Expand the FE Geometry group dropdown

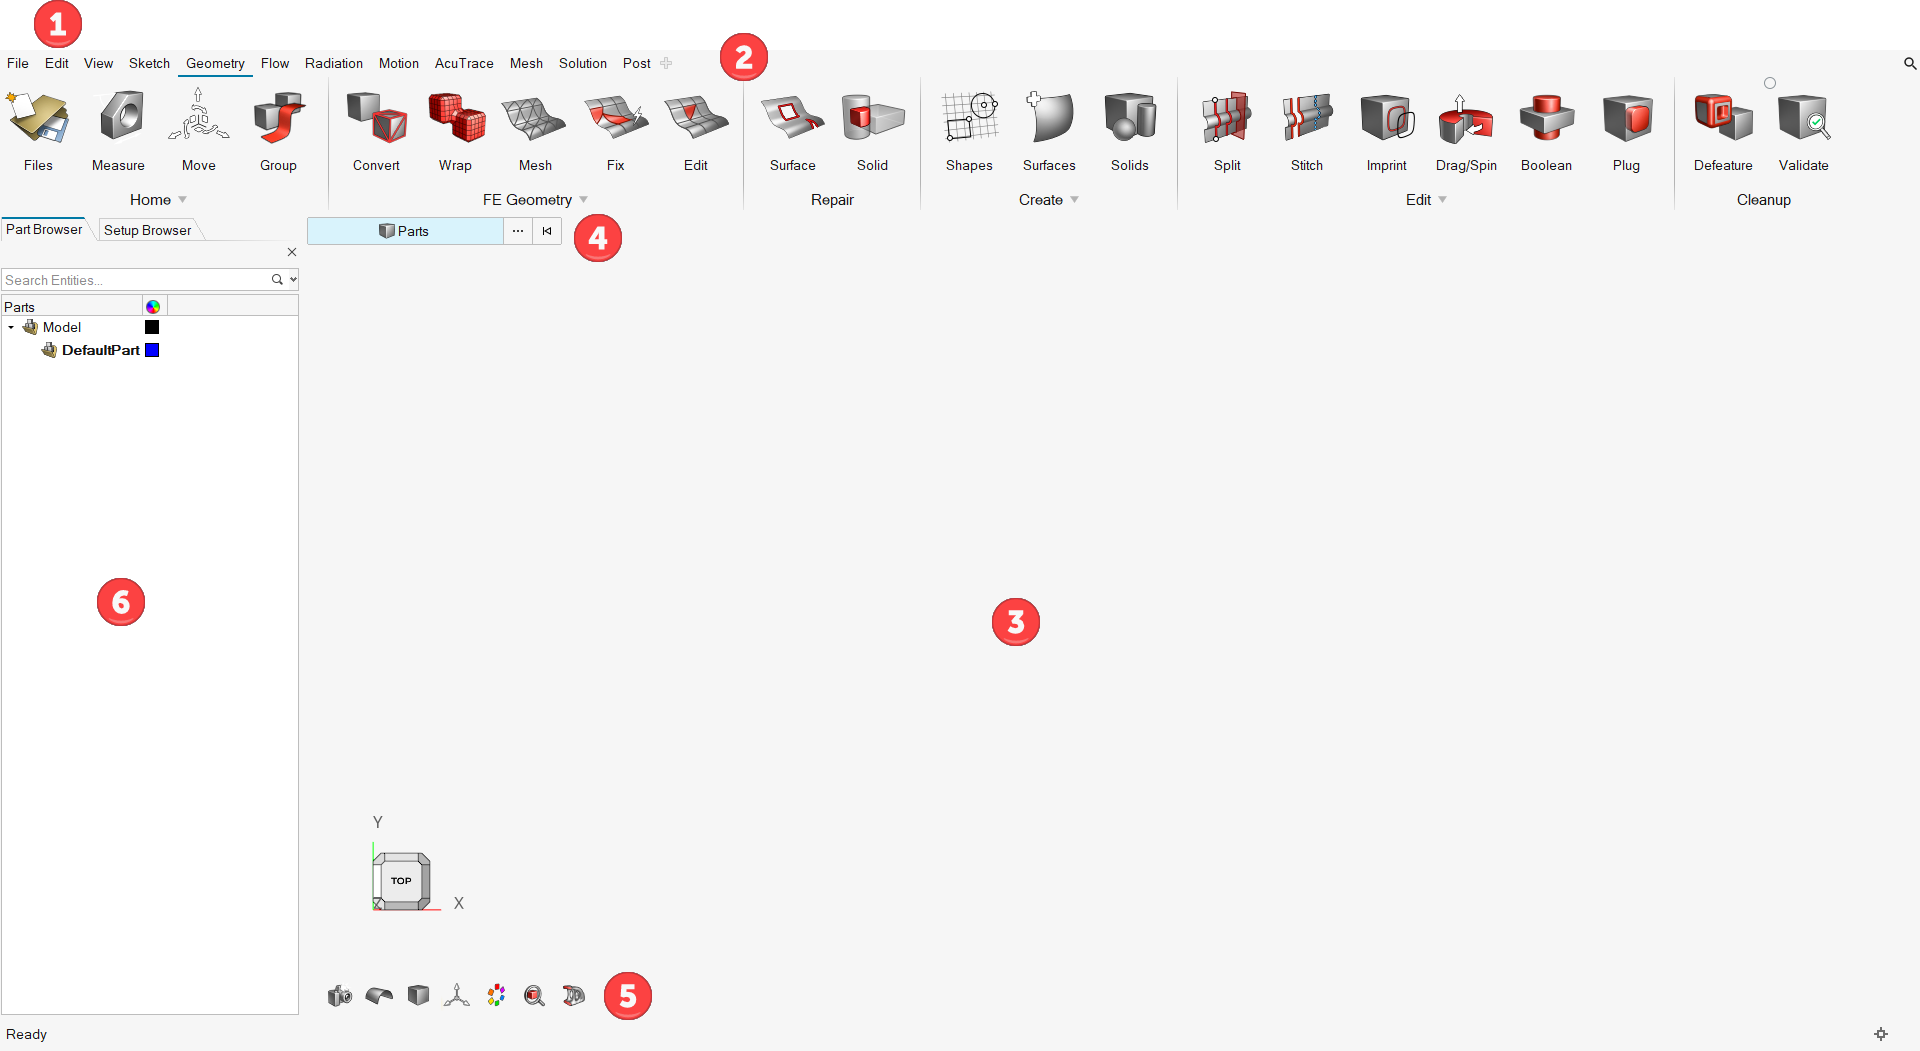point(584,200)
